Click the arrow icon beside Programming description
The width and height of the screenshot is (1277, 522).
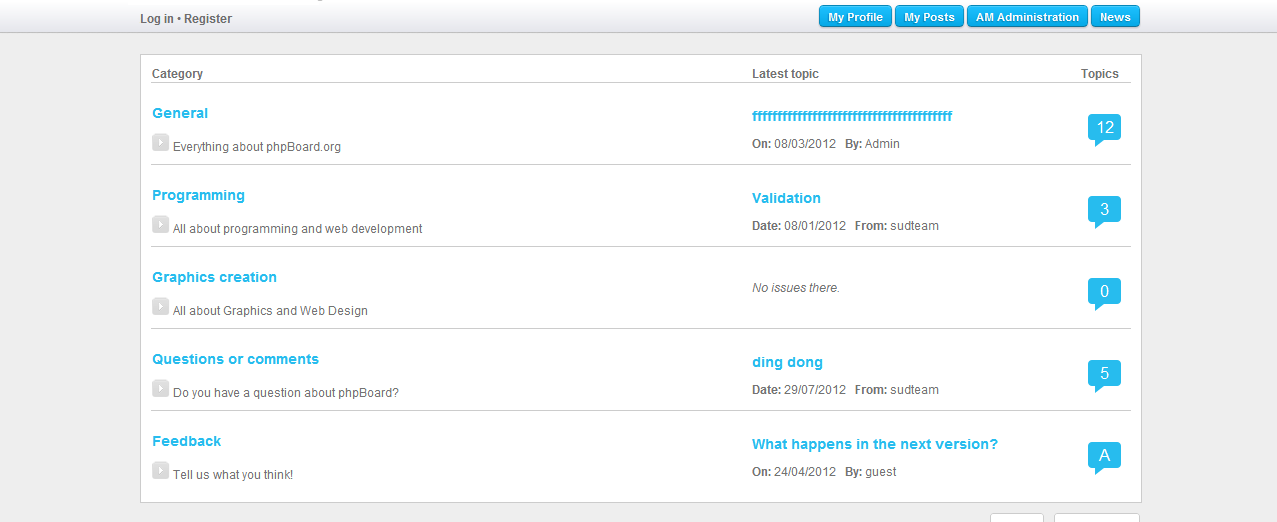click(160, 225)
